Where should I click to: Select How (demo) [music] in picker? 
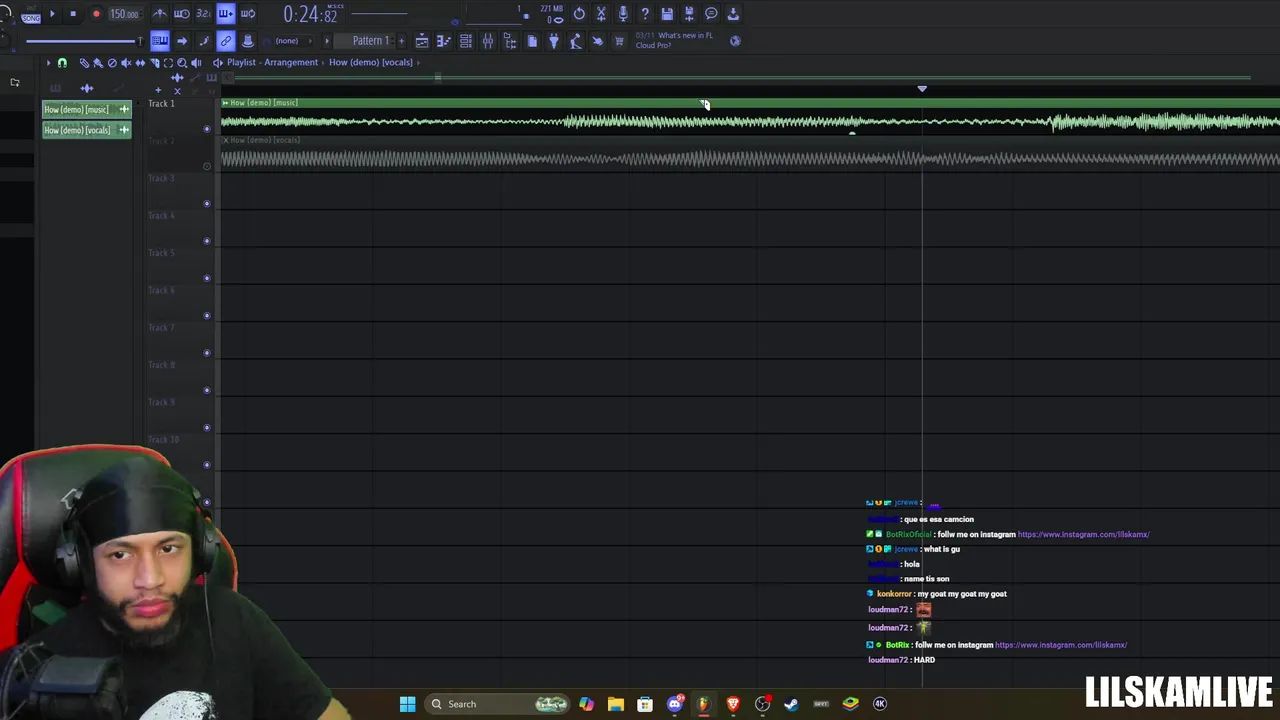[86, 109]
